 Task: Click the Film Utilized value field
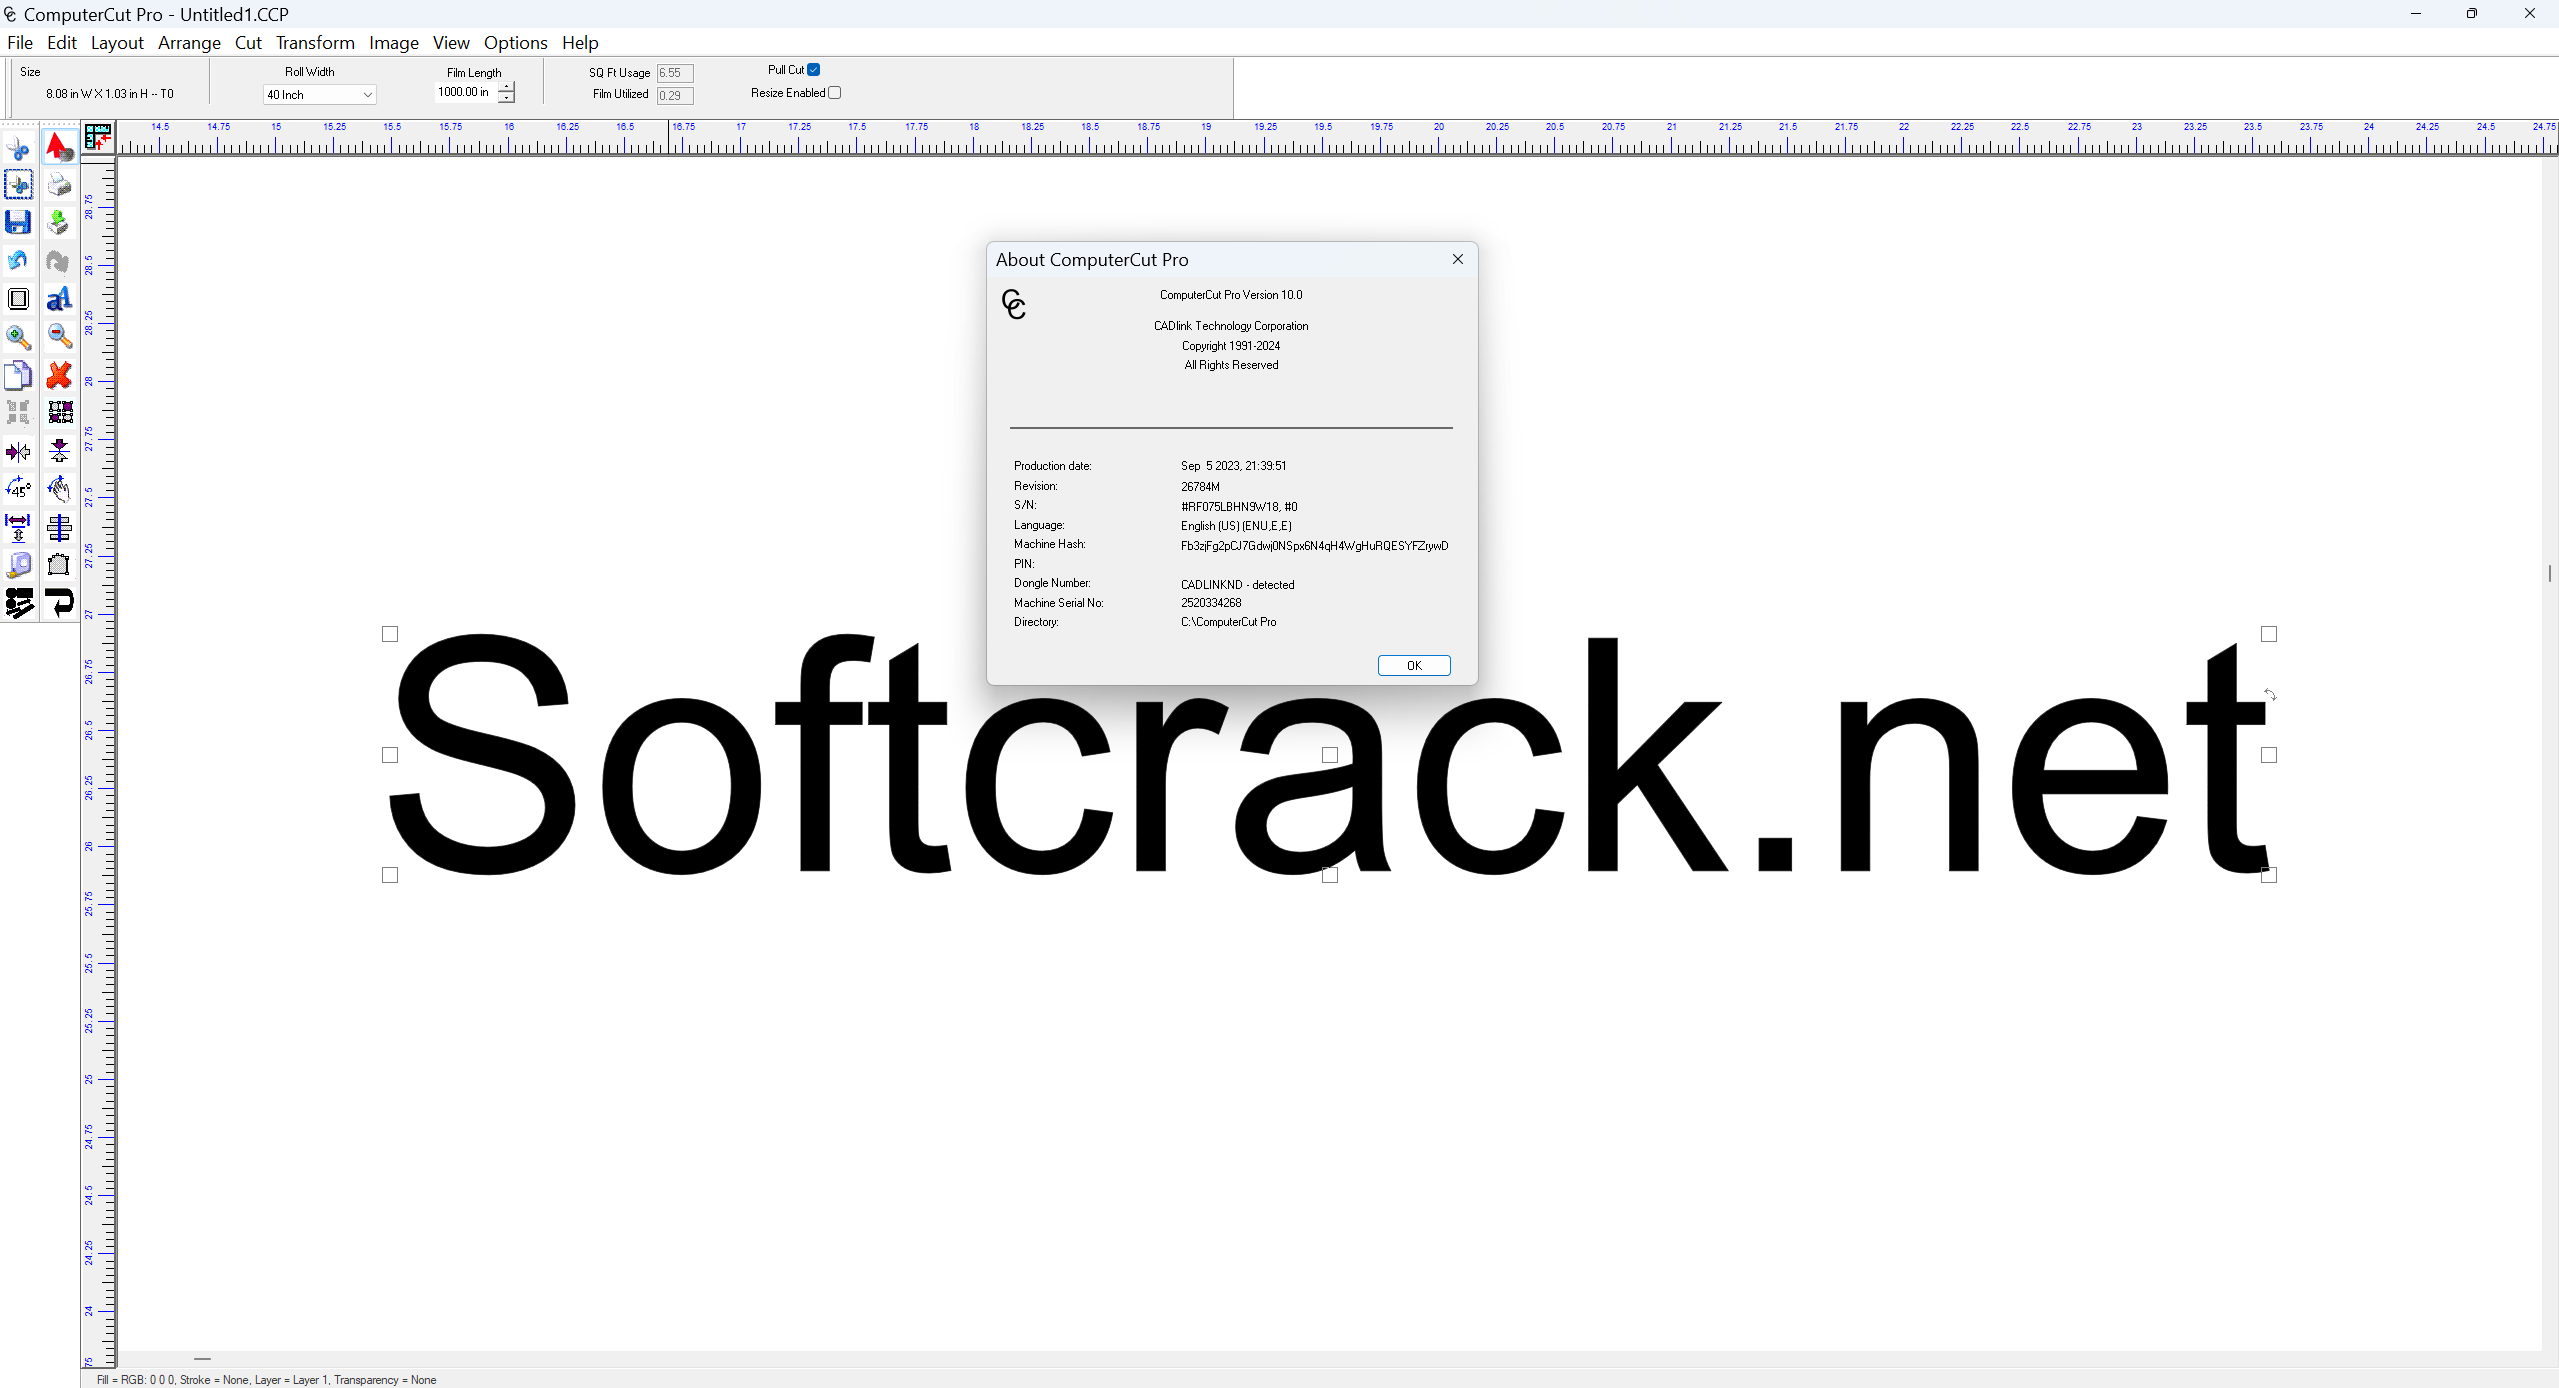pyautogui.click(x=674, y=95)
